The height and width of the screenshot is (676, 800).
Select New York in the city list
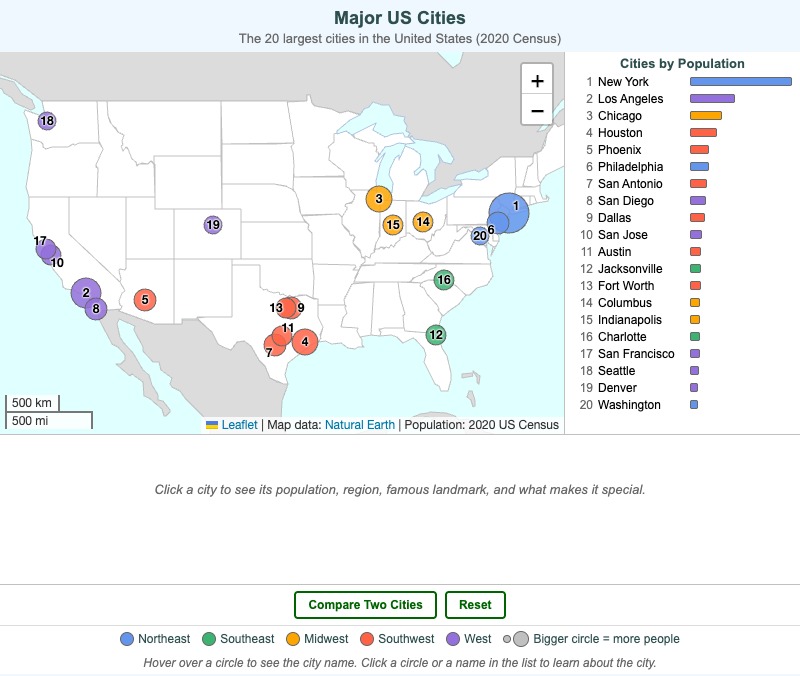686,82
